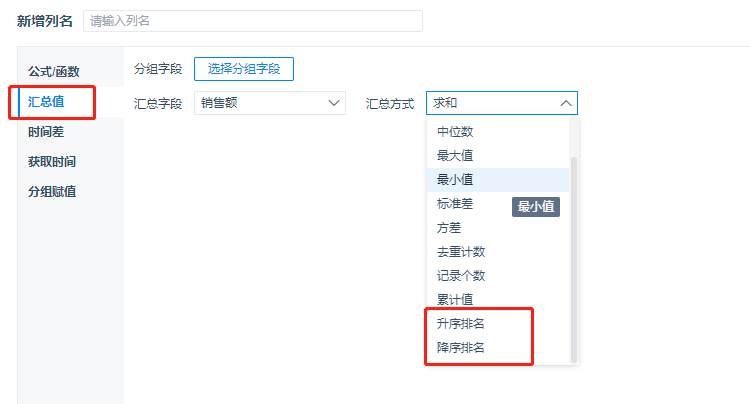
Task: Click the 选择分组字段 button
Action: point(244,69)
